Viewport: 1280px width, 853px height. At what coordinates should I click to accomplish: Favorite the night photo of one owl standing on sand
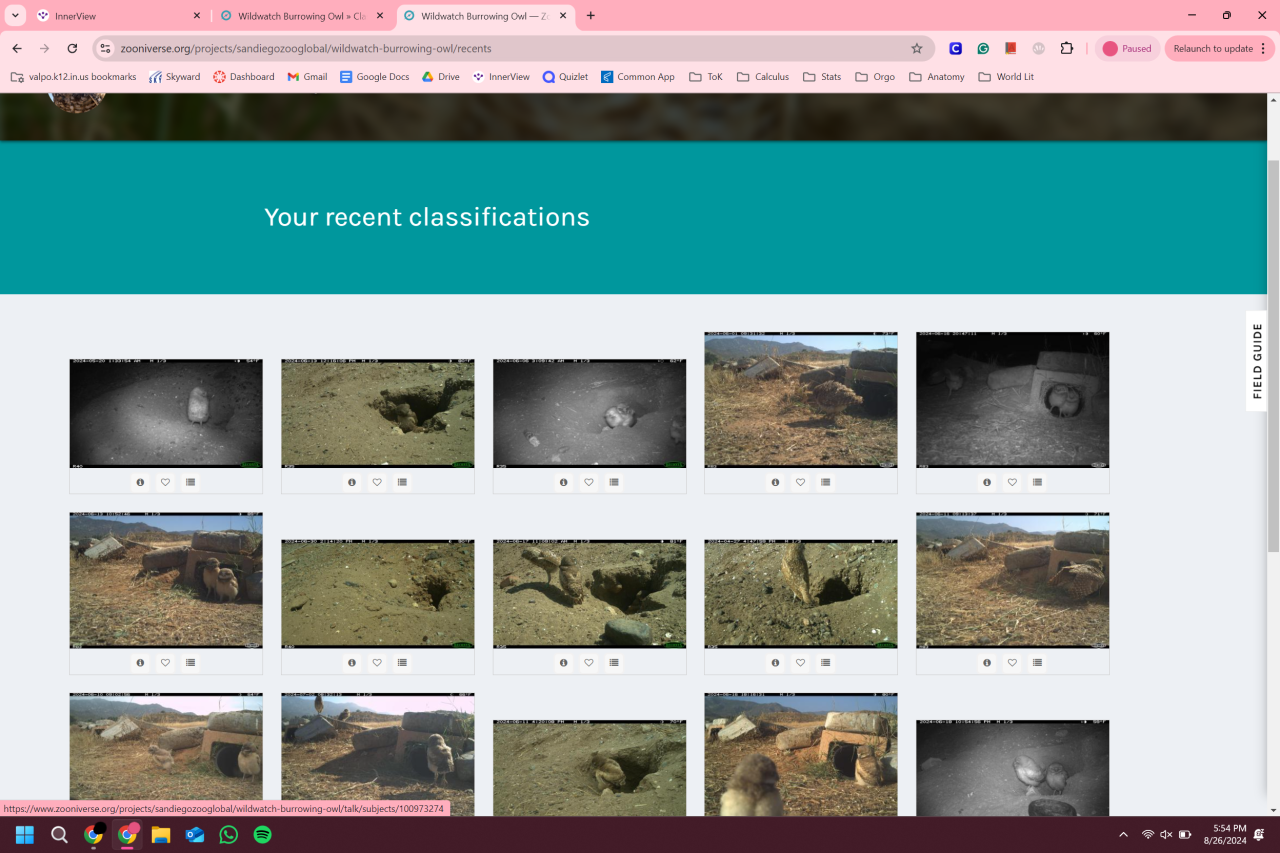pyautogui.click(x=165, y=482)
